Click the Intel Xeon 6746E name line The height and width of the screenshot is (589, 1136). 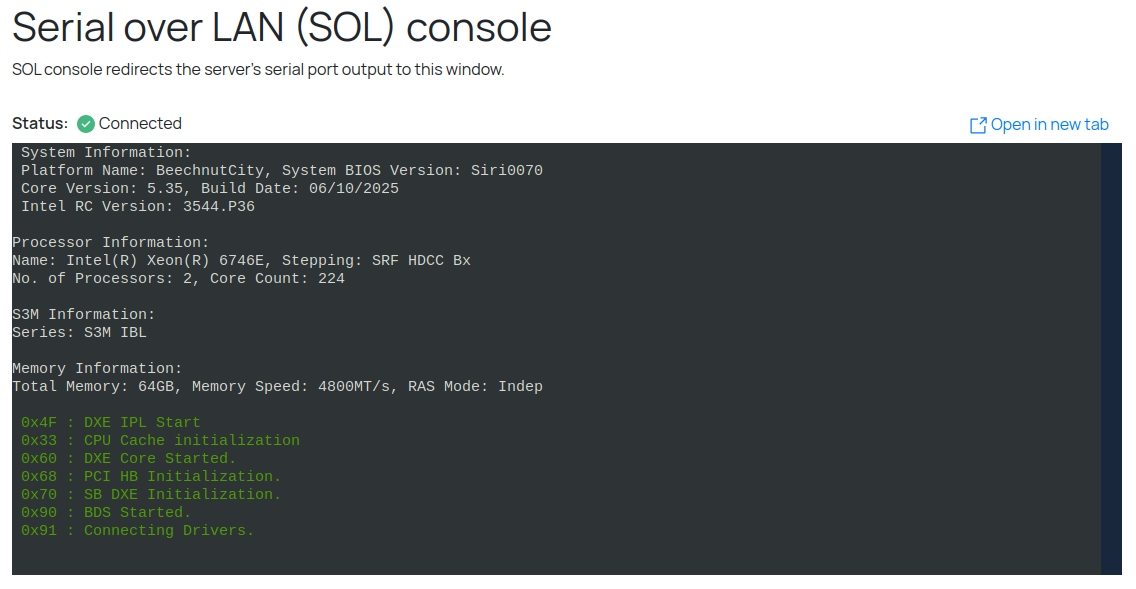(241, 261)
